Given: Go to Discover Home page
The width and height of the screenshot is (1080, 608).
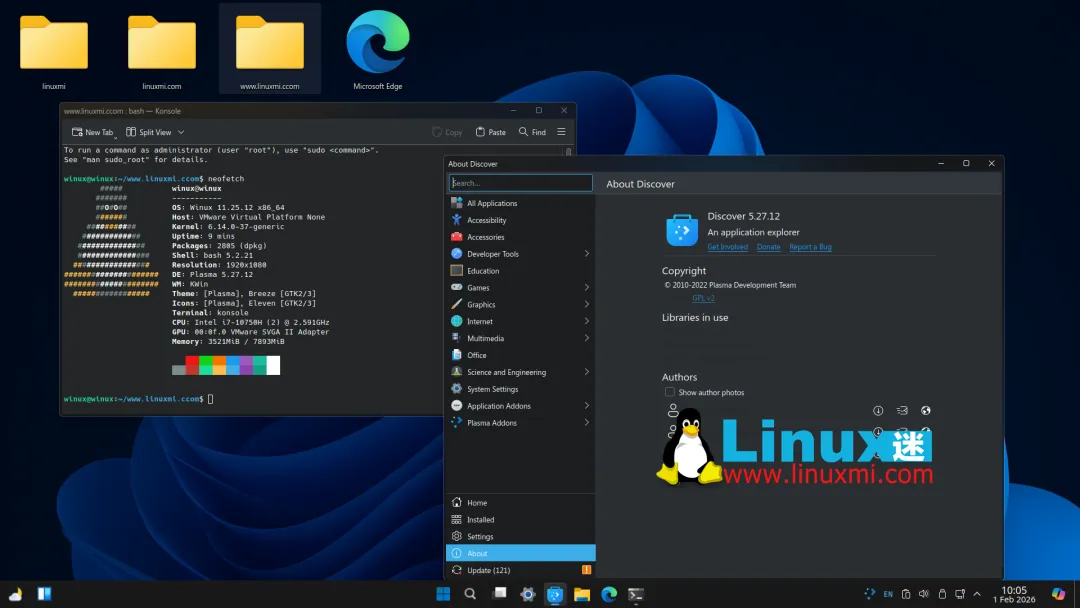Looking at the screenshot, I should pyautogui.click(x=520, y=503).
